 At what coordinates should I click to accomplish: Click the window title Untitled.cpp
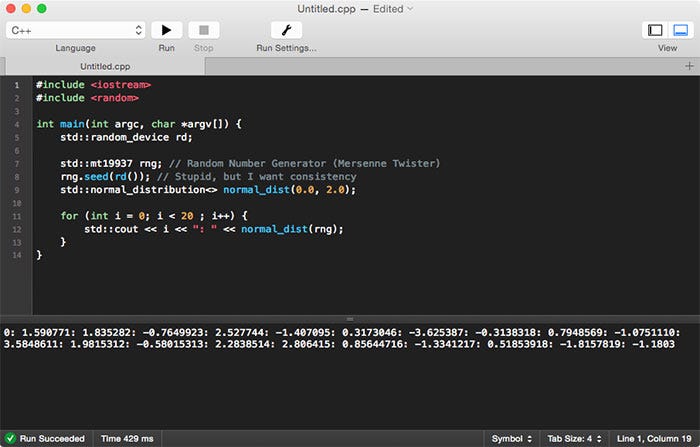[x=326, y=9]
